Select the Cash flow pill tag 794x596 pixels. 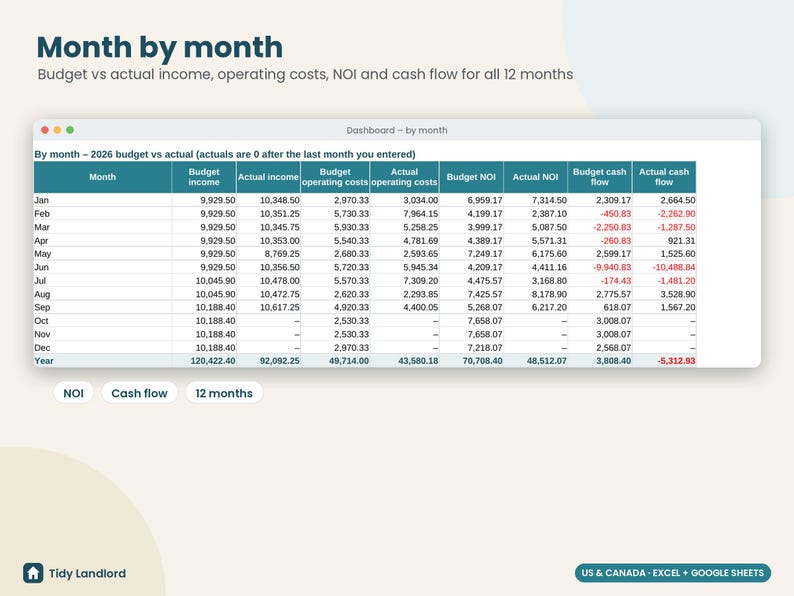click(x=139, y=393)
